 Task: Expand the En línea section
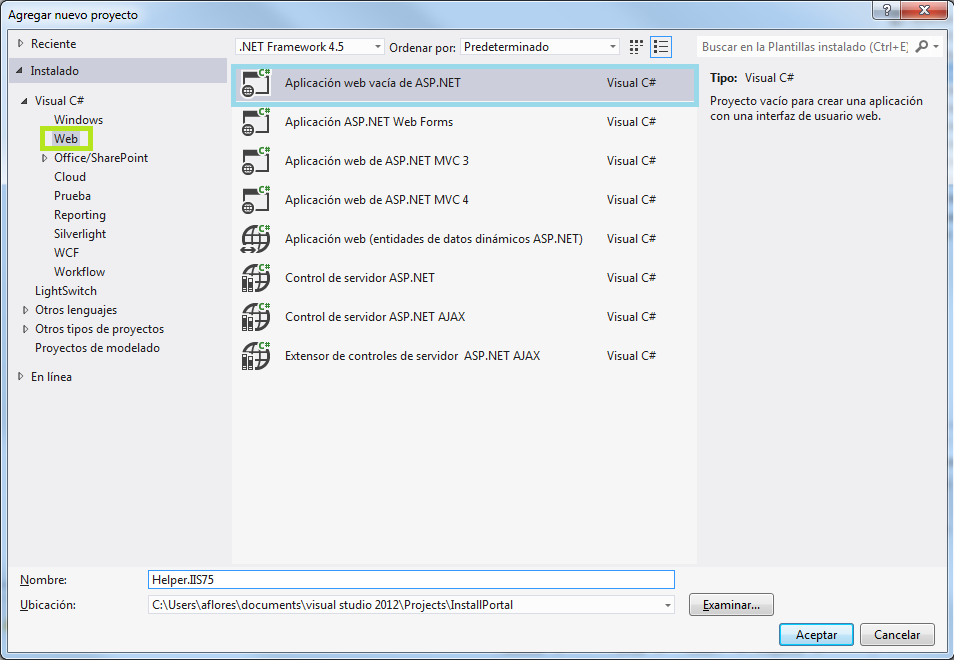tap(21, 377)
